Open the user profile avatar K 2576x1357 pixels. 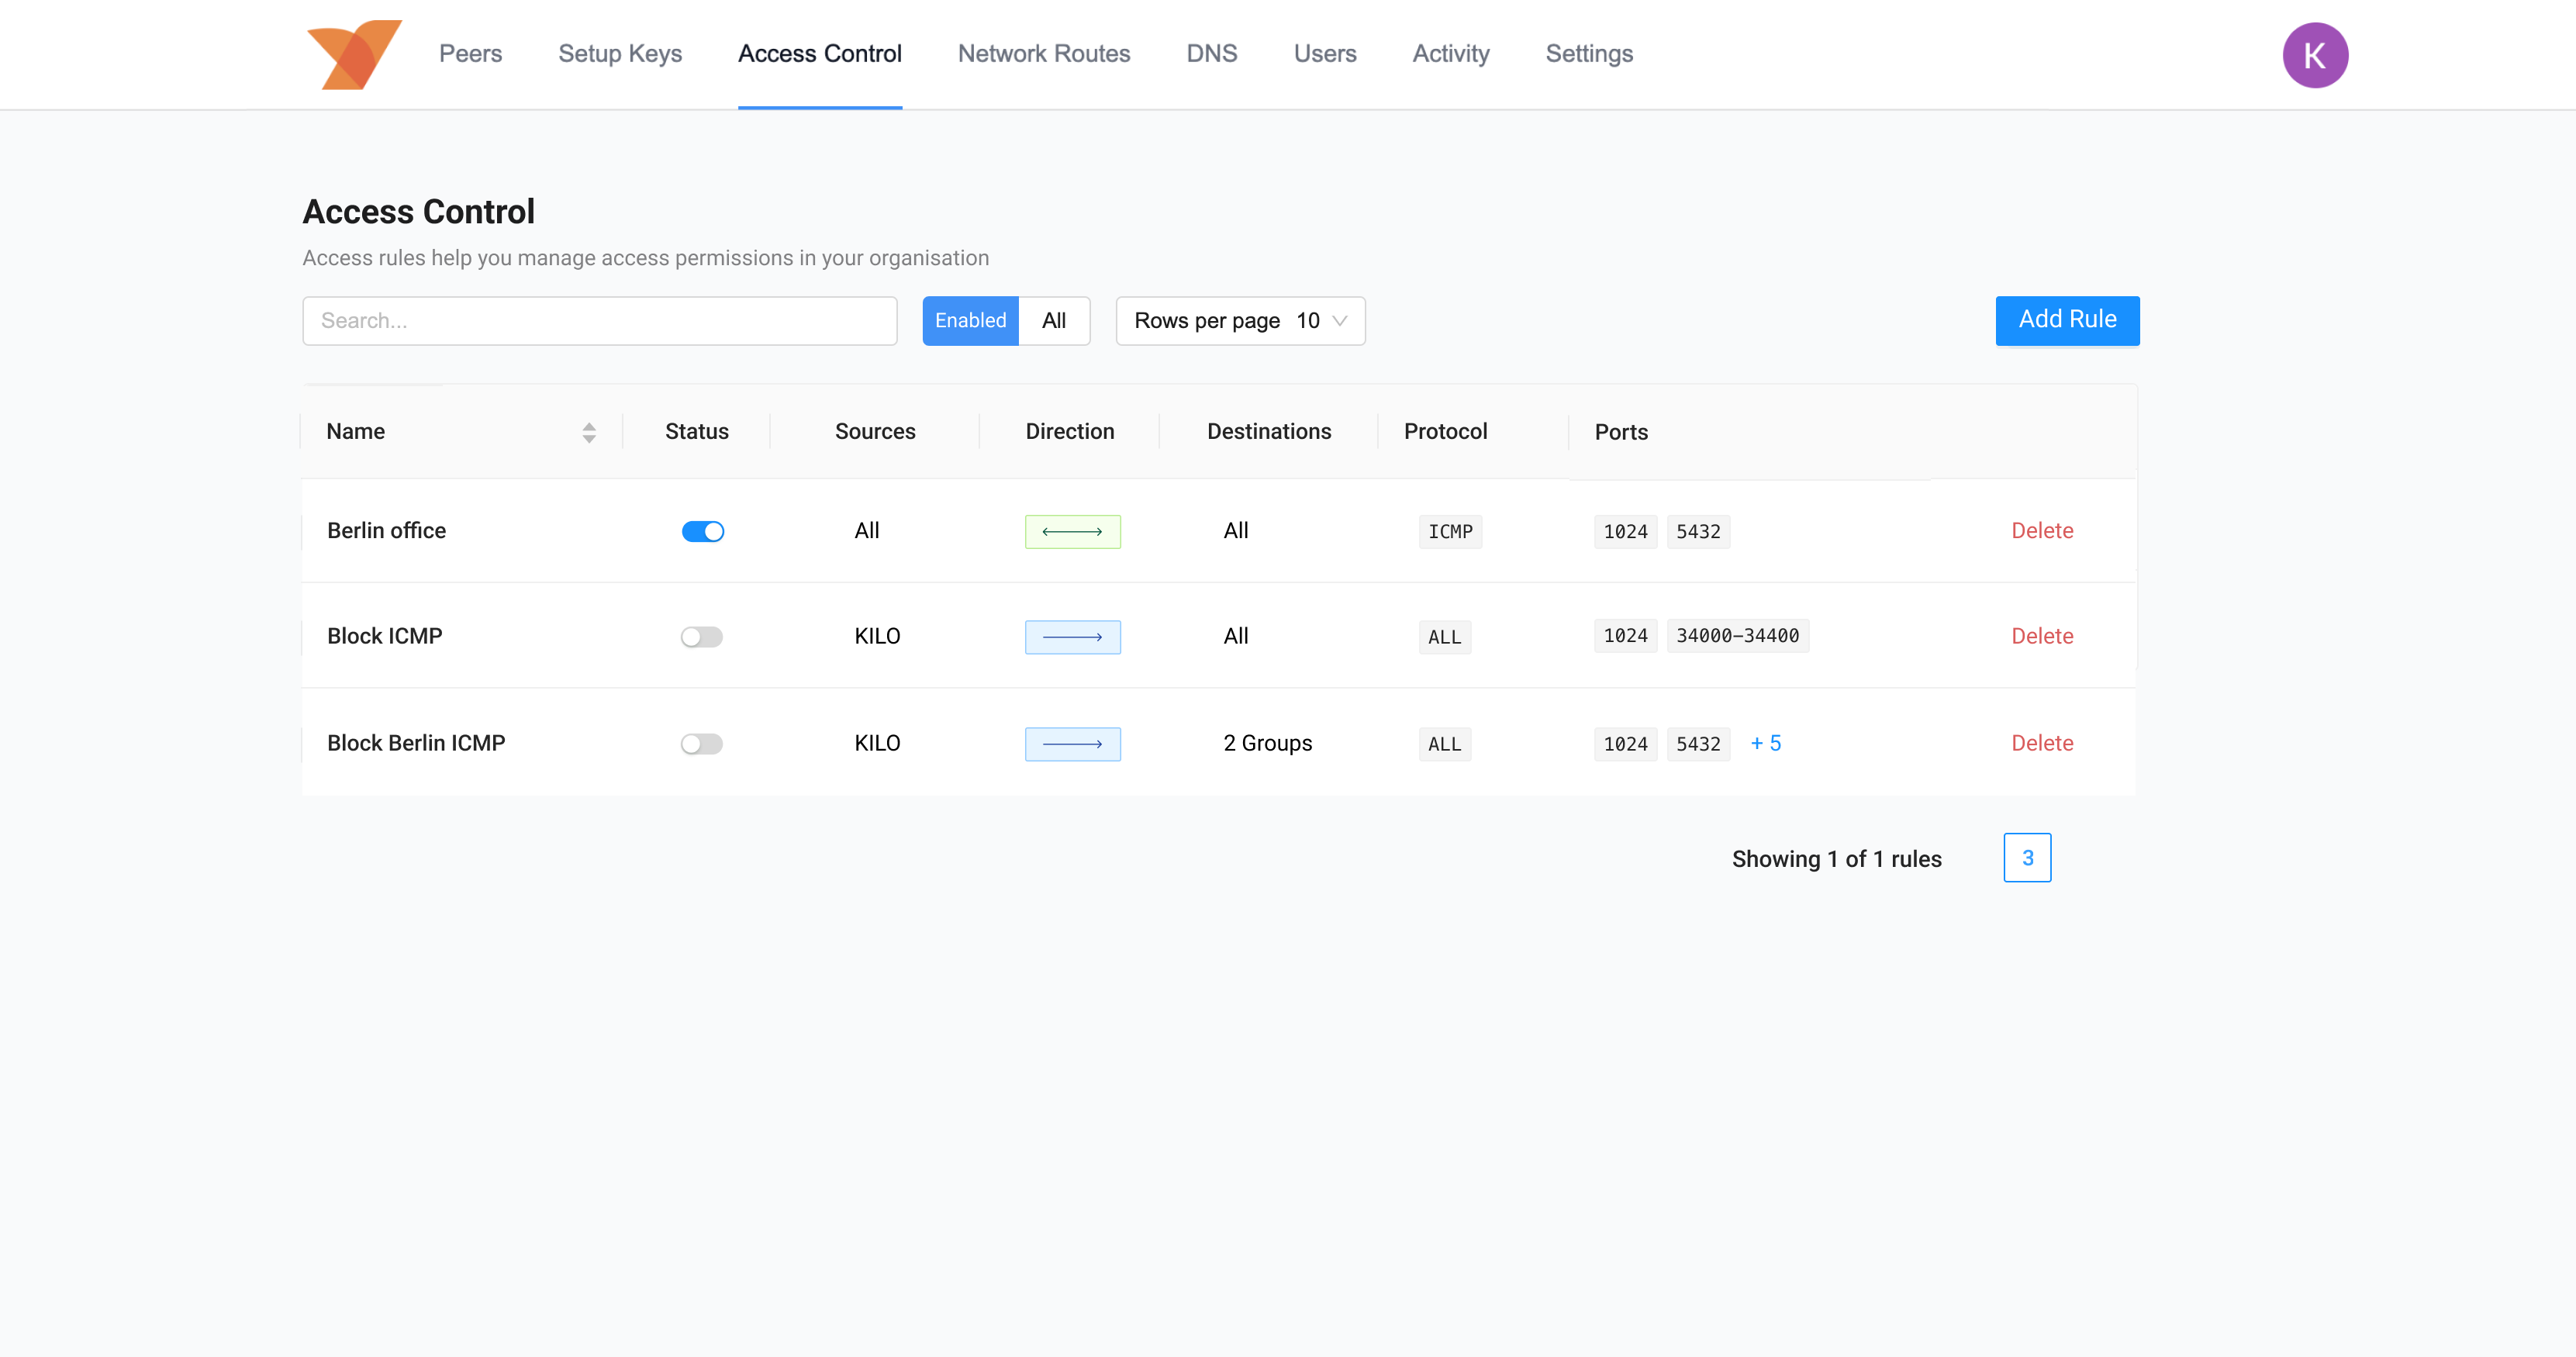pyautogui.click(x=2316, y=54)
